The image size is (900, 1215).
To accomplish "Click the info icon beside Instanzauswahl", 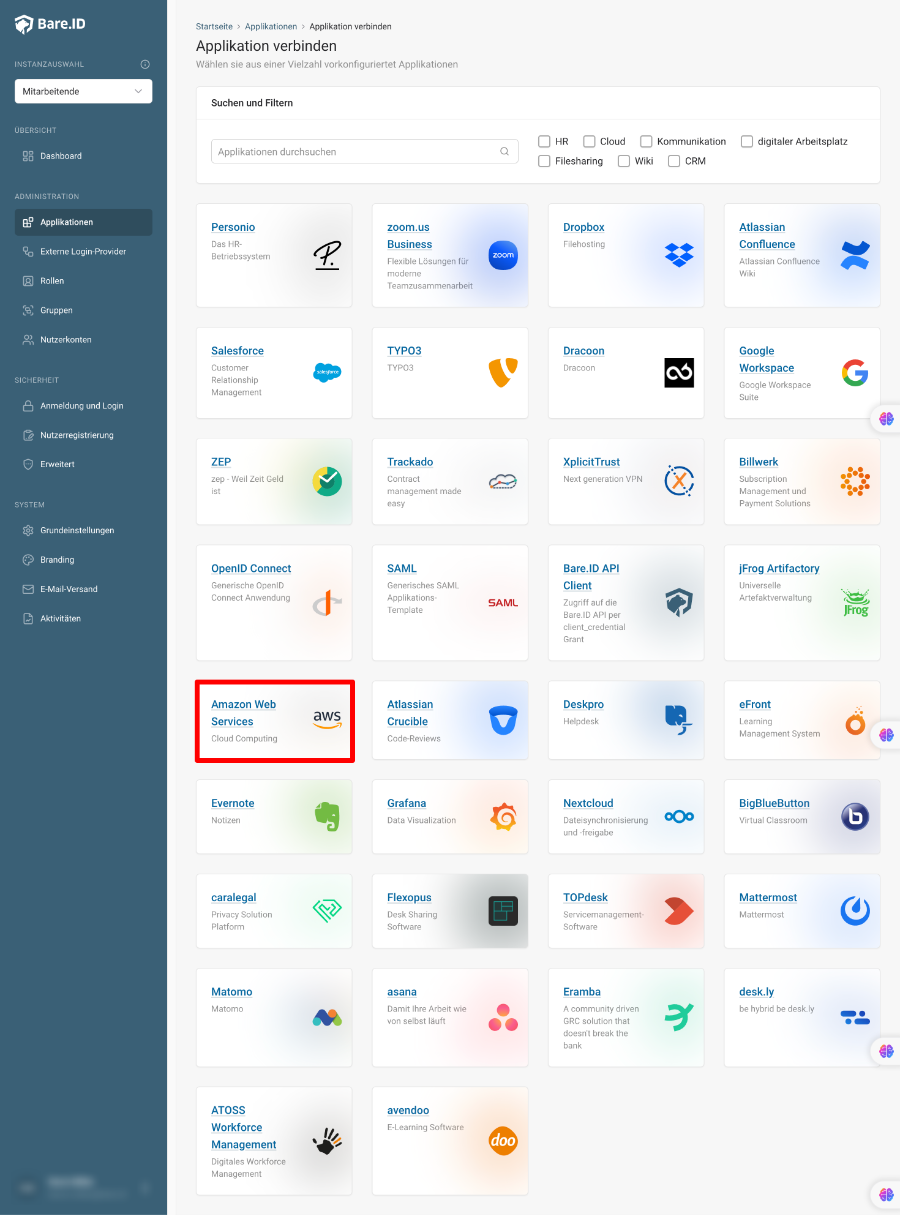I will (x=145, y=64).
